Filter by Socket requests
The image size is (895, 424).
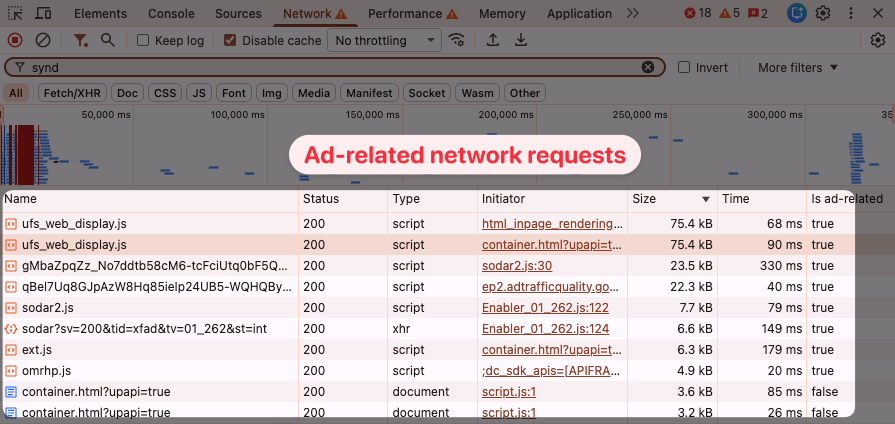(x=427, y=93)
